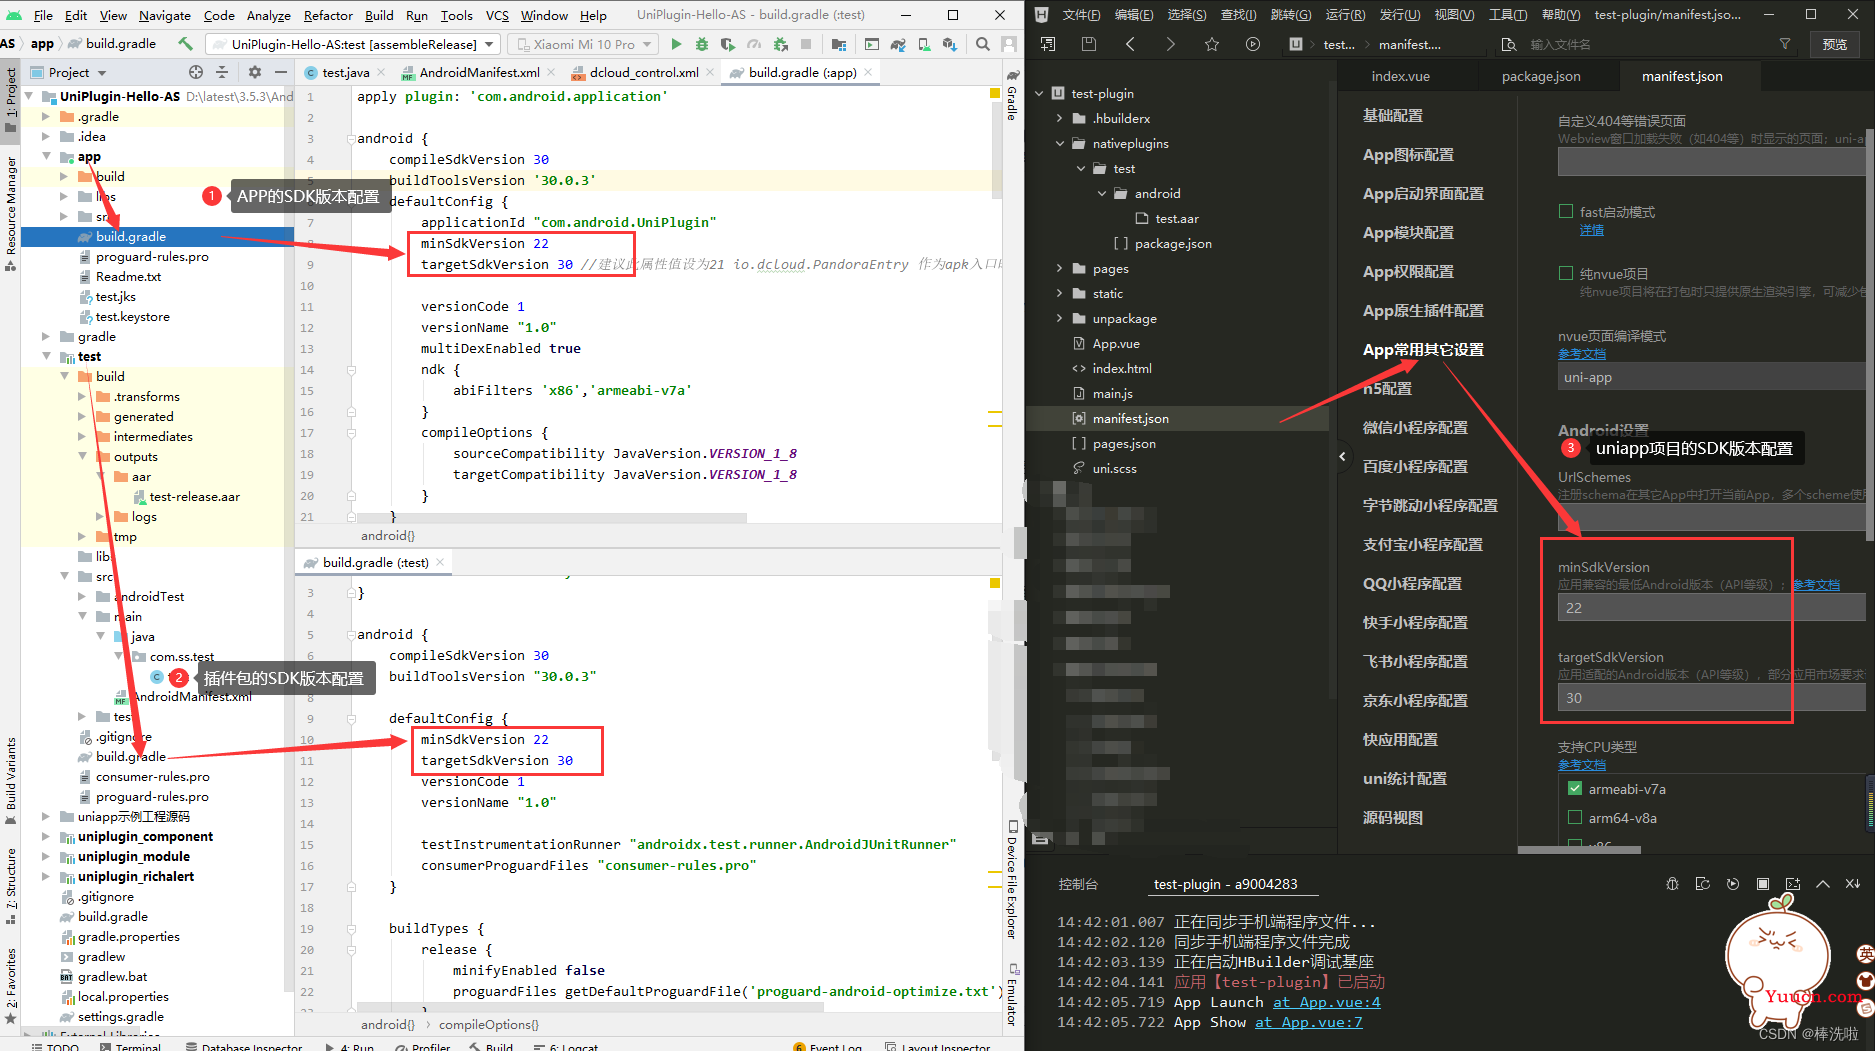Uncheck the armeabi-v7a CPU type

pos(1575,789)
